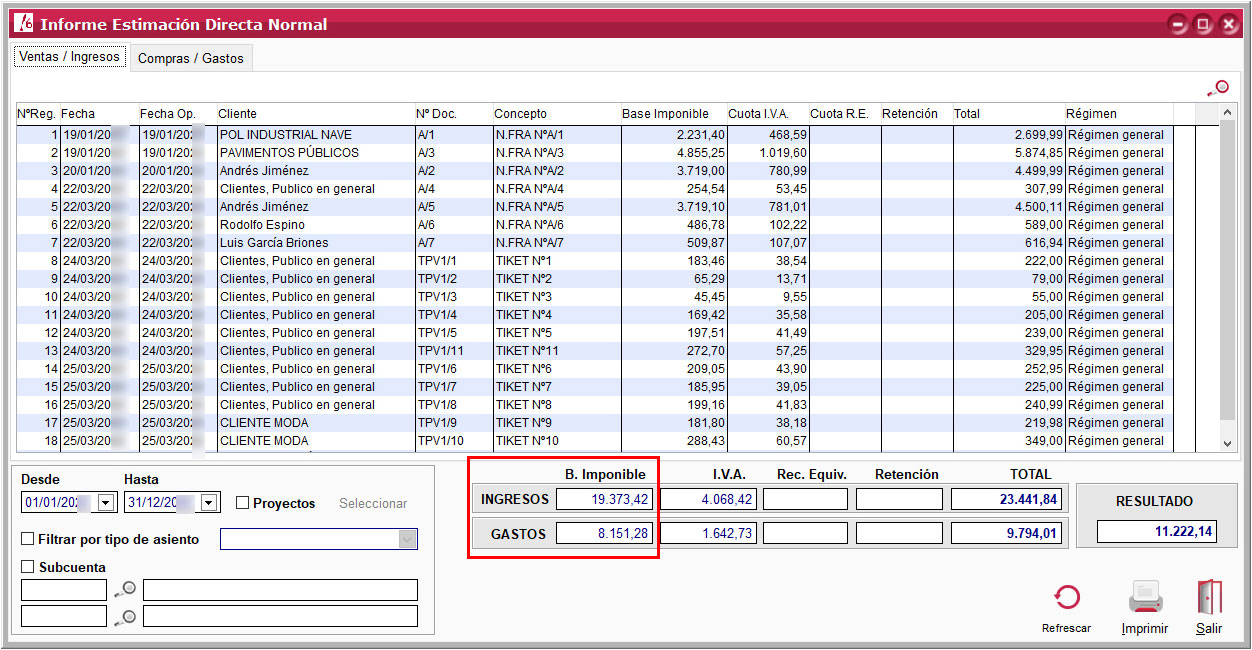
Task: Toggle Filtrar por tipo de asiento checkbox
Action: (x=28, y=539)
